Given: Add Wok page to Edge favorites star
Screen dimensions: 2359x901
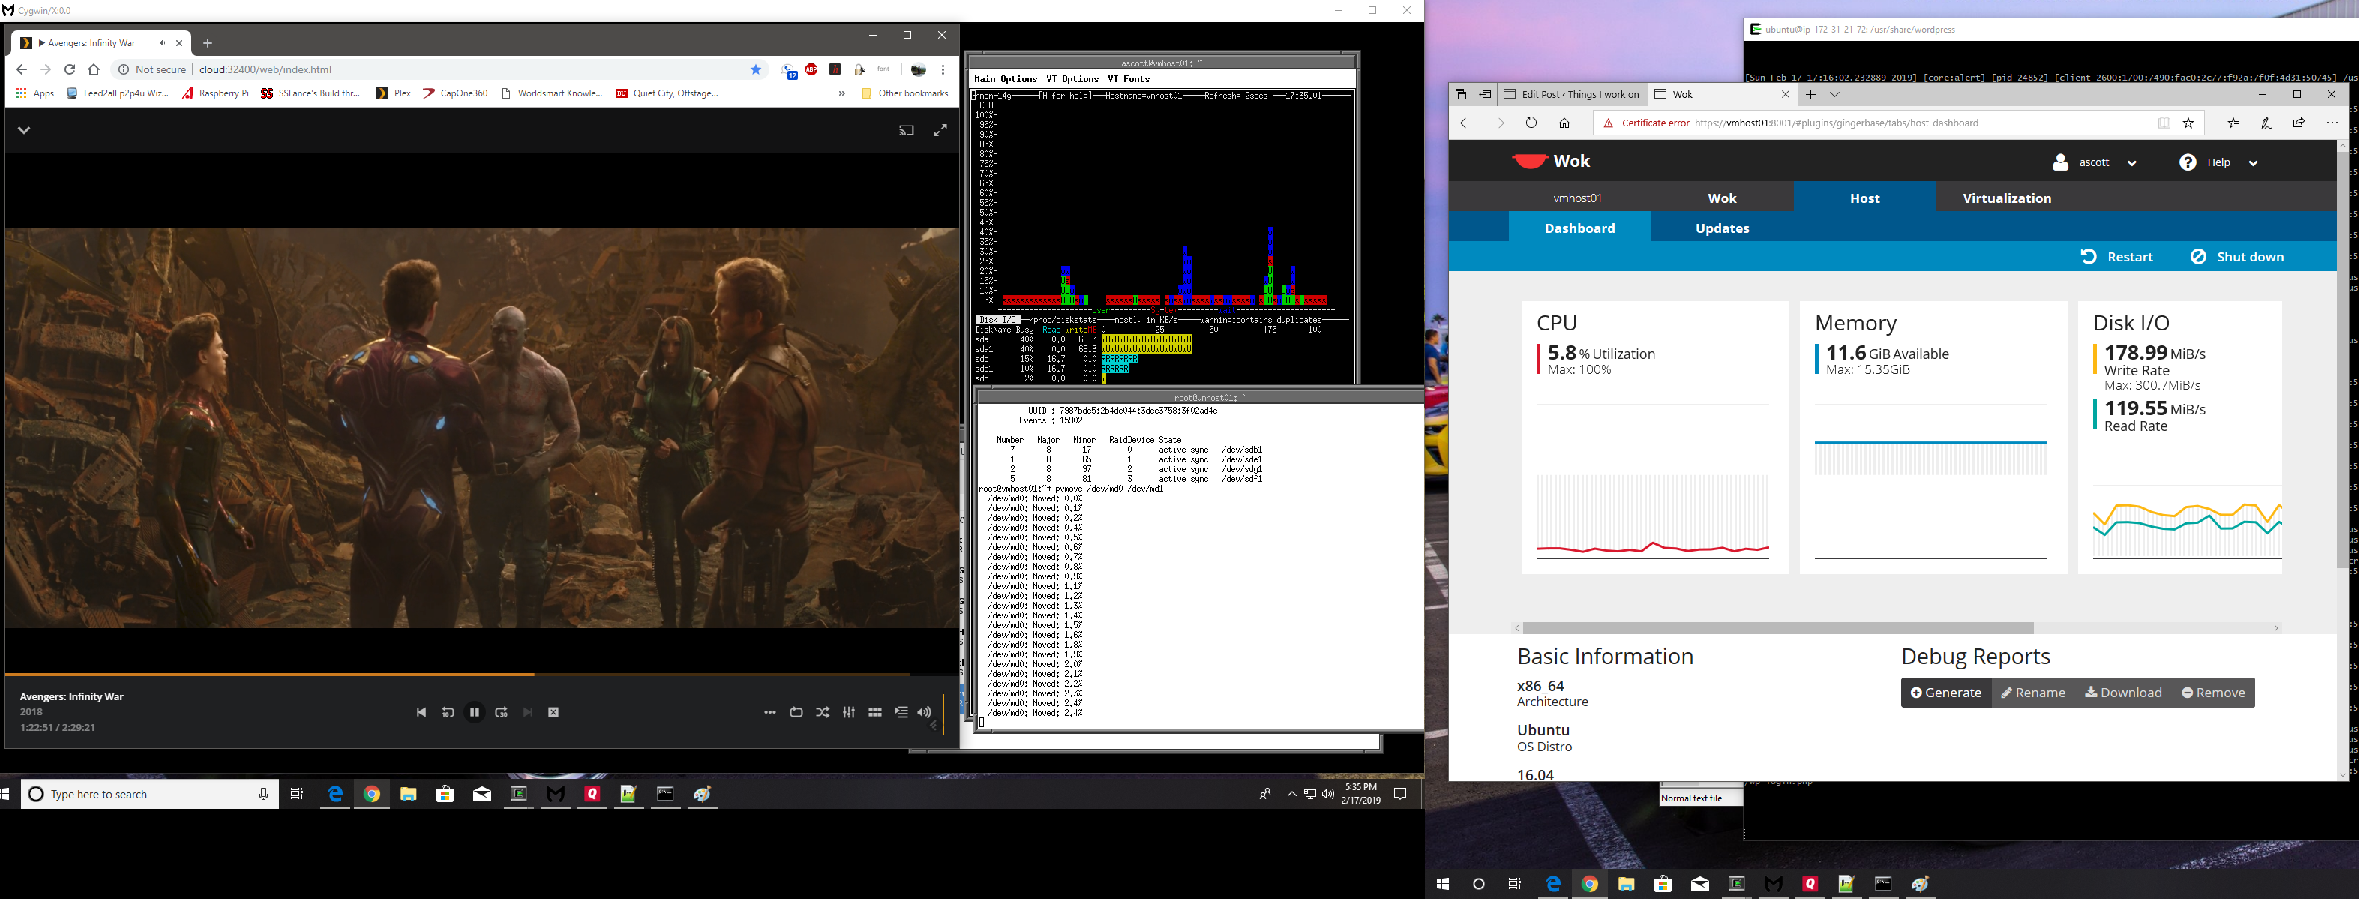Looking at the screenshot, I should coord(2188,123).
